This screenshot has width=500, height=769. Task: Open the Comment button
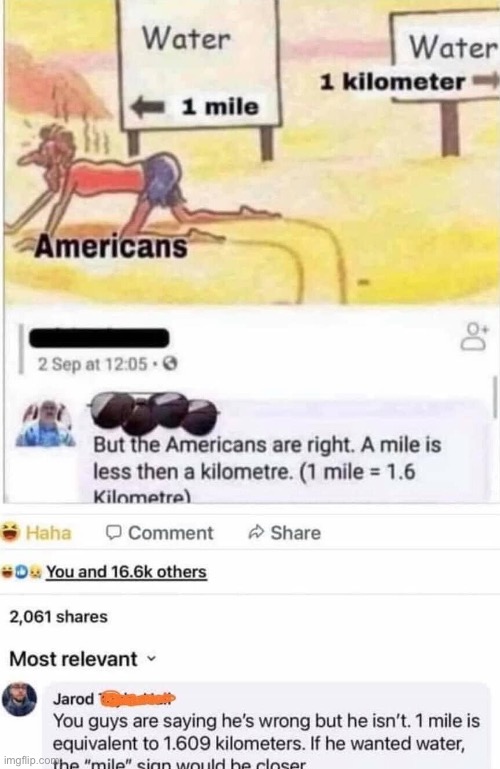click(159, 533)
